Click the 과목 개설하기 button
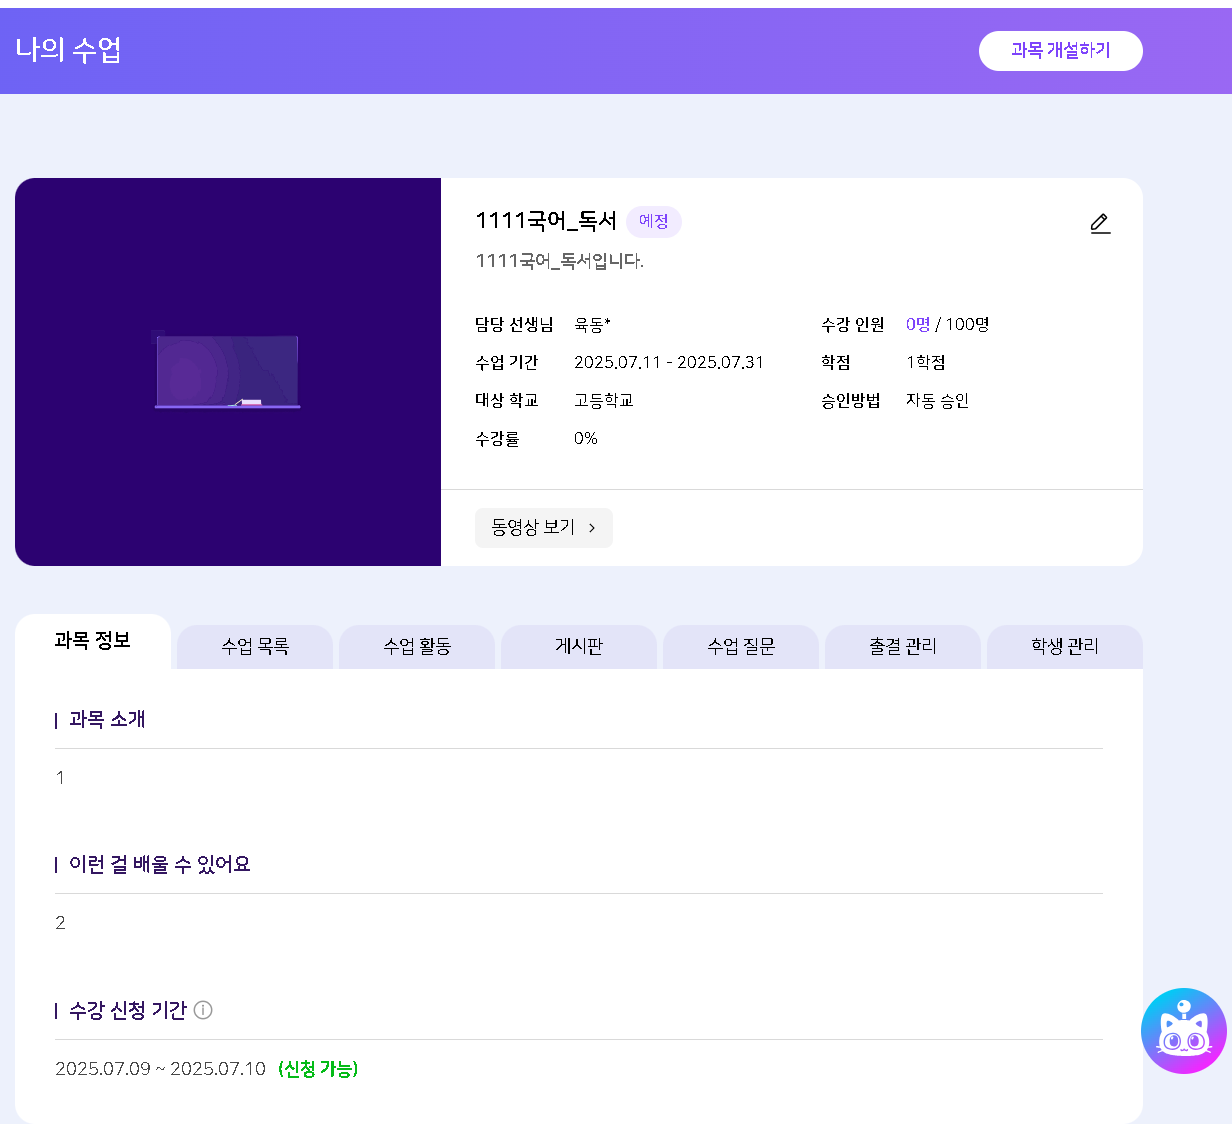This screenshot has height=1124, width=1232. point(1060,51)
